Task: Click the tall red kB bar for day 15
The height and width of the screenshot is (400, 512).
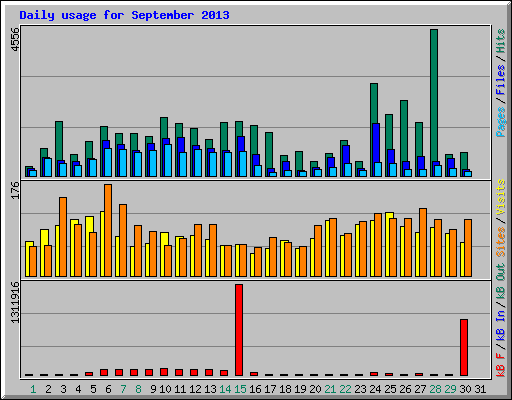Action: tap(239, 330)
